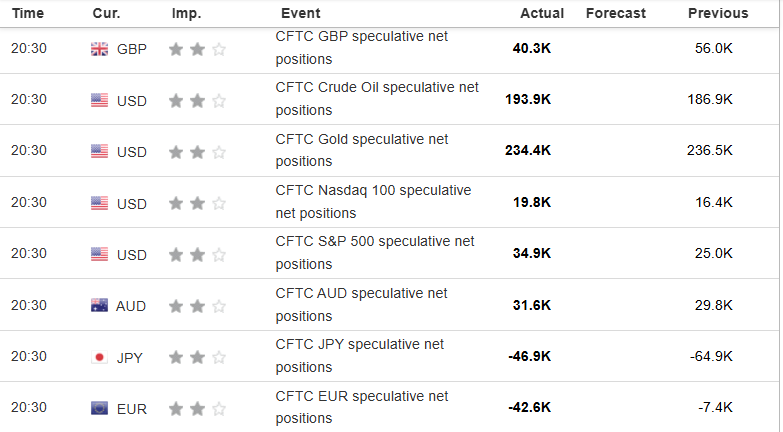
Task: Click importance stars in JPY row
Action: pos(197,357)
